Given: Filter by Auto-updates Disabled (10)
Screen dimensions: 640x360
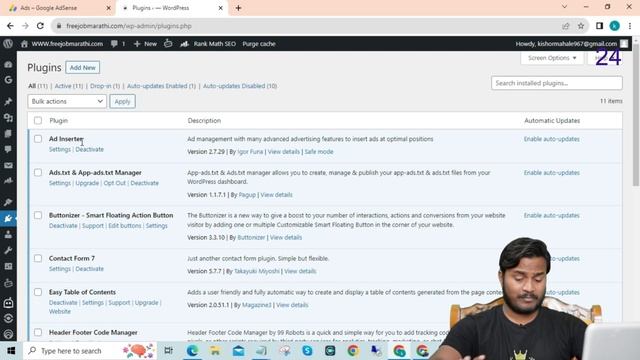Looking at the screenshot, I should pos(240,86).
